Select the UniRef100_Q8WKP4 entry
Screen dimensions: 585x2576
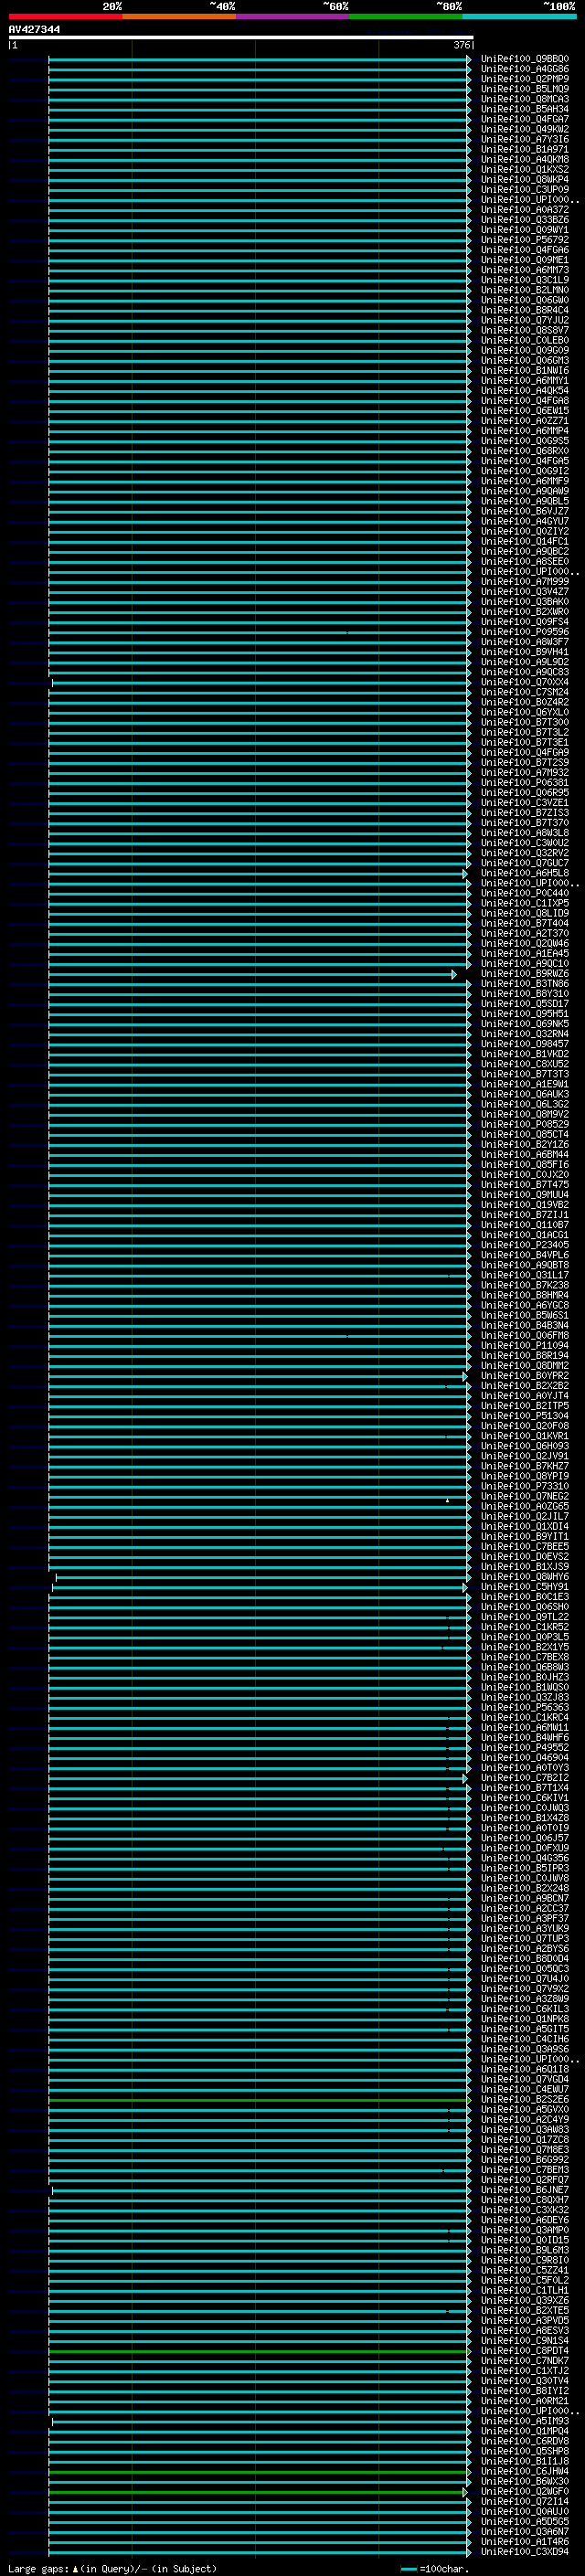click(x=525, y=180)
